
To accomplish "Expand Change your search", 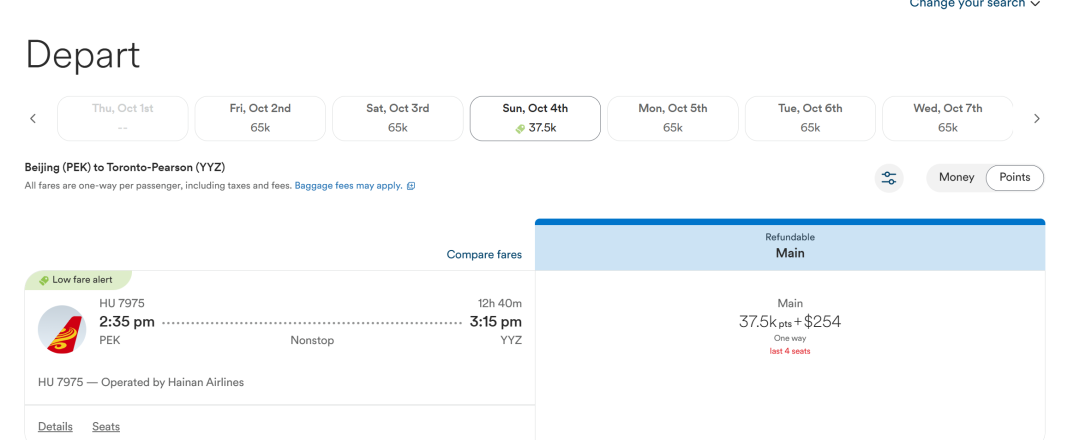I will point(975,4).
